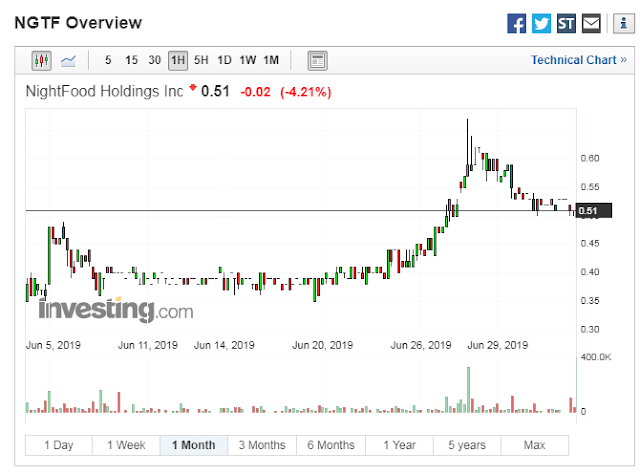Select the 1H interval
Screen dimensions: 640x474
(178, 60)
